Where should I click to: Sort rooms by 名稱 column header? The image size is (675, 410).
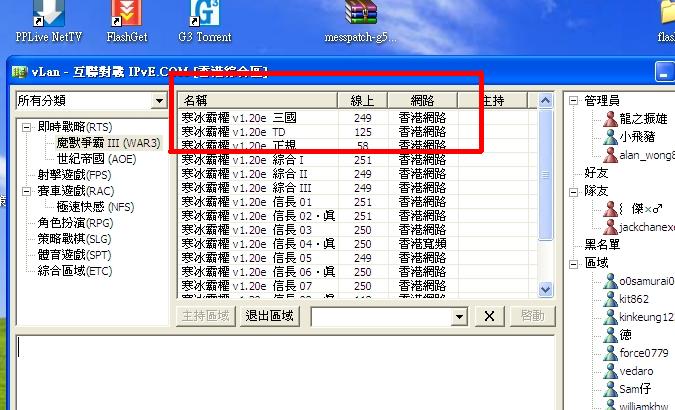click(257, 101)
